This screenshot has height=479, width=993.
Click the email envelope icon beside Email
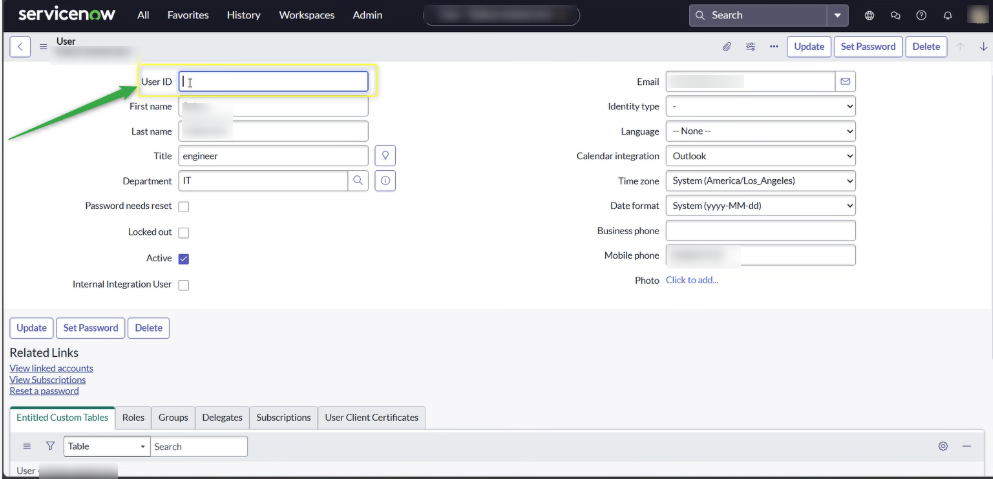point(845,81)
